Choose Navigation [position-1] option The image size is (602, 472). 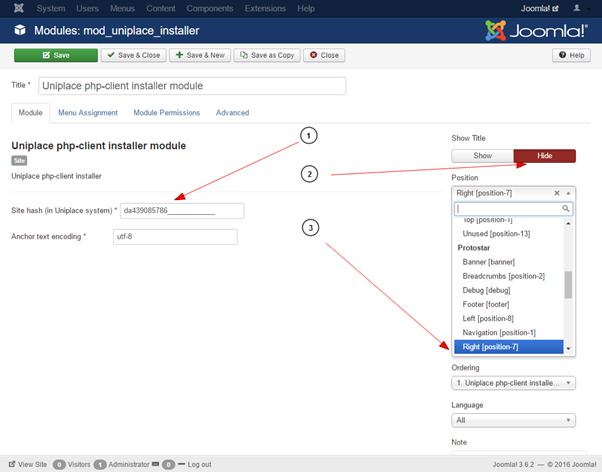tap(508, 333)
